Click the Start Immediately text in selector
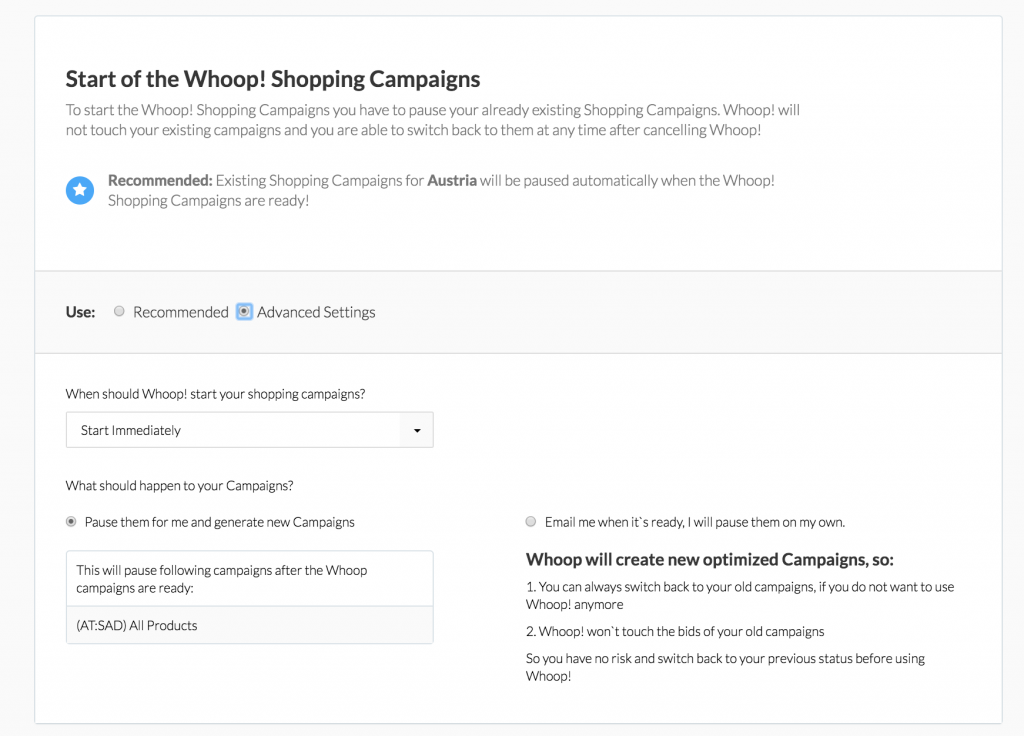The height and width of the screenshot is (736, 1024). click(131, 430)
